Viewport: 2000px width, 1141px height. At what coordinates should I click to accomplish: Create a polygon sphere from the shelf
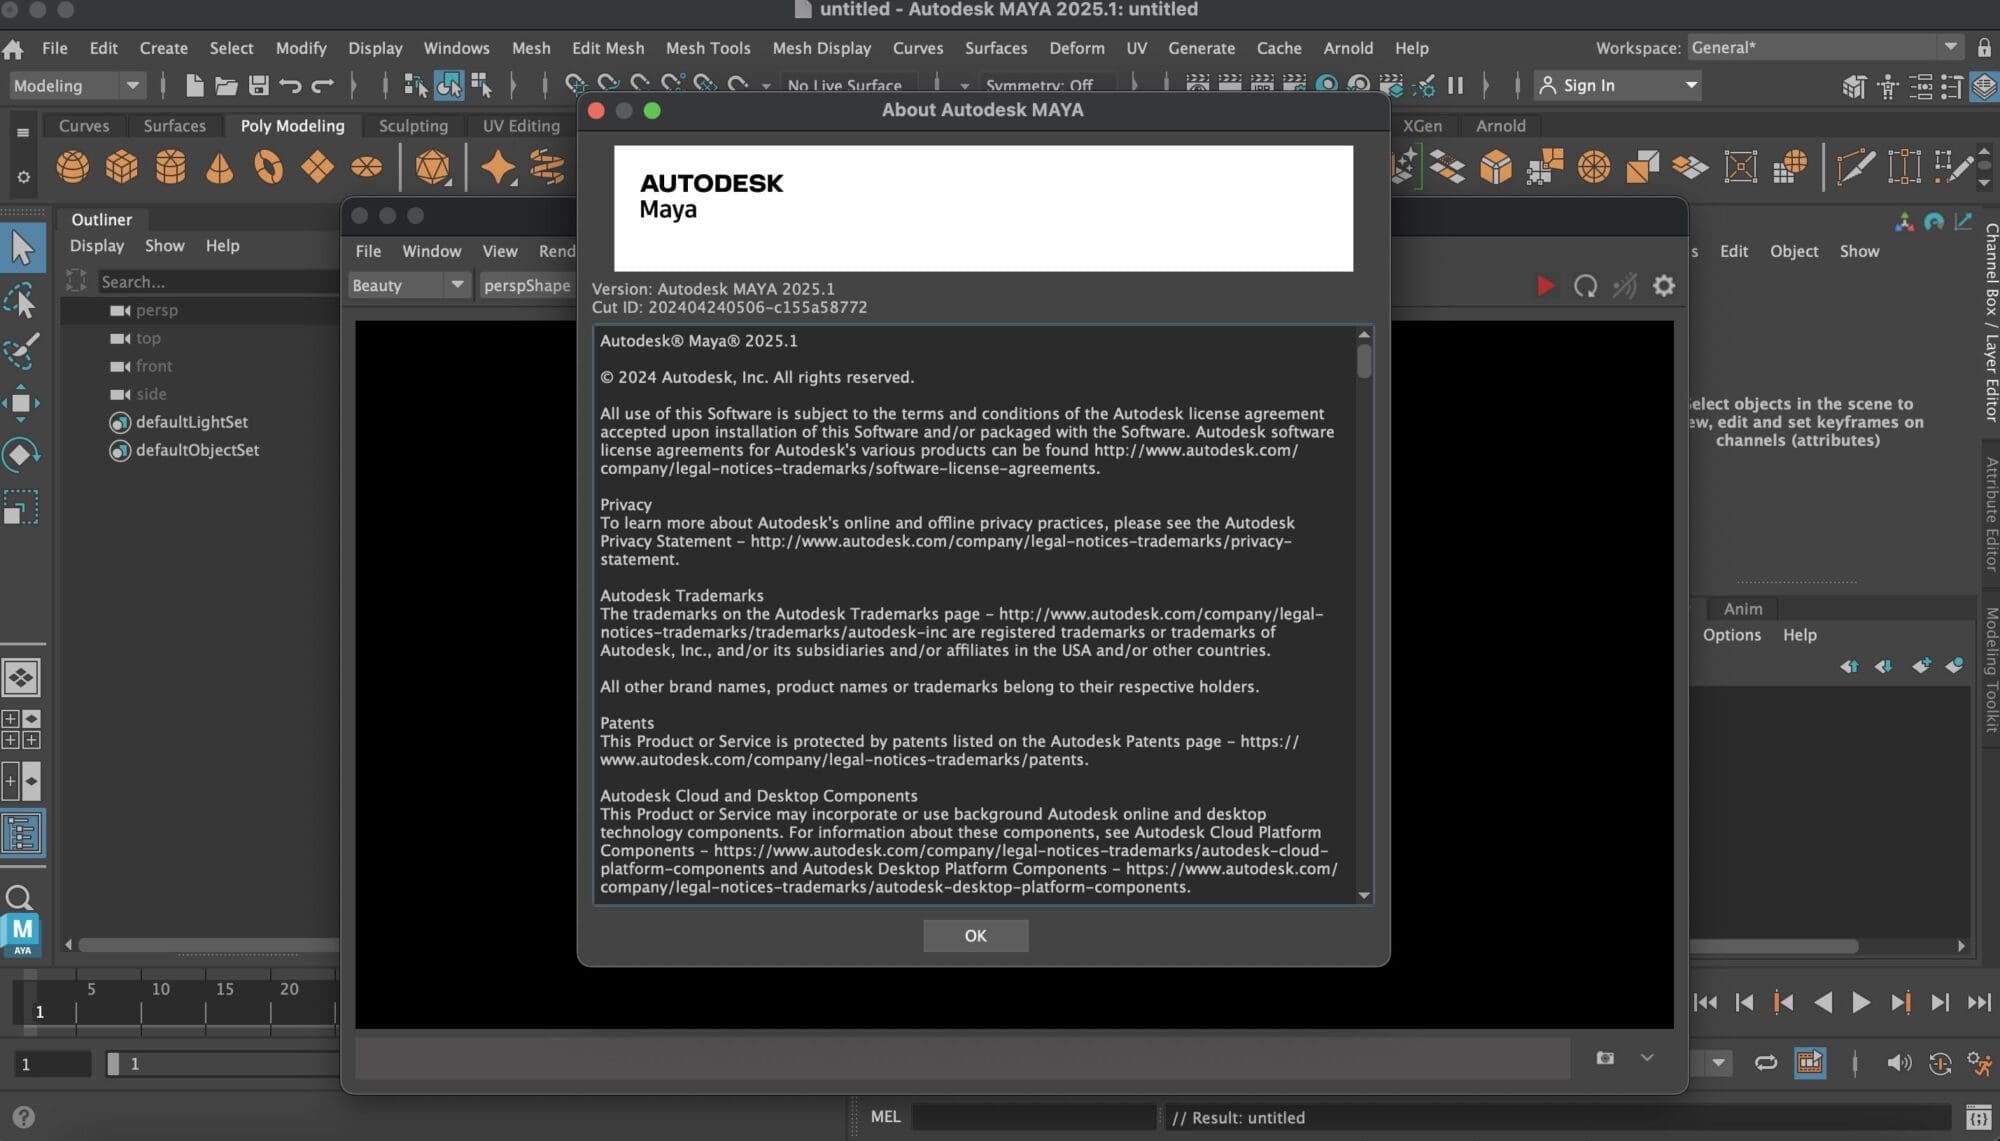[72, 166]
